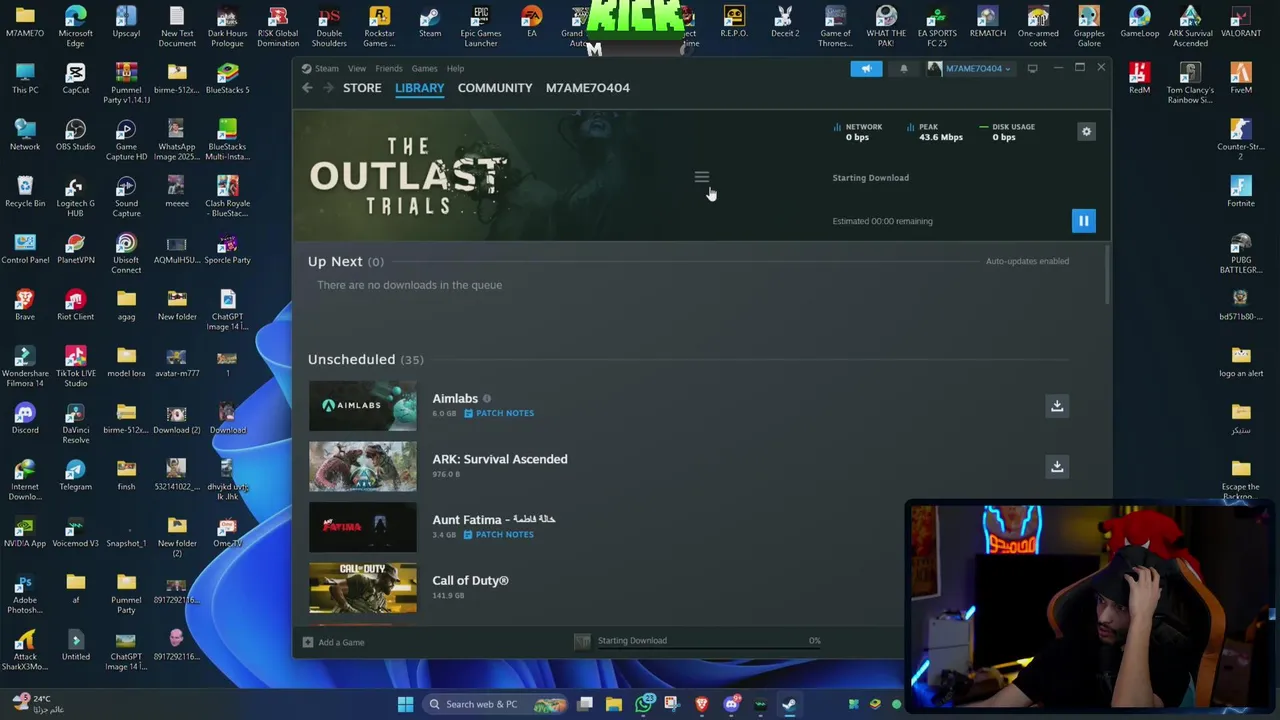Download ARK: Survival Ascended with its icon
1280x720 pixels.
coord(1056,466)
